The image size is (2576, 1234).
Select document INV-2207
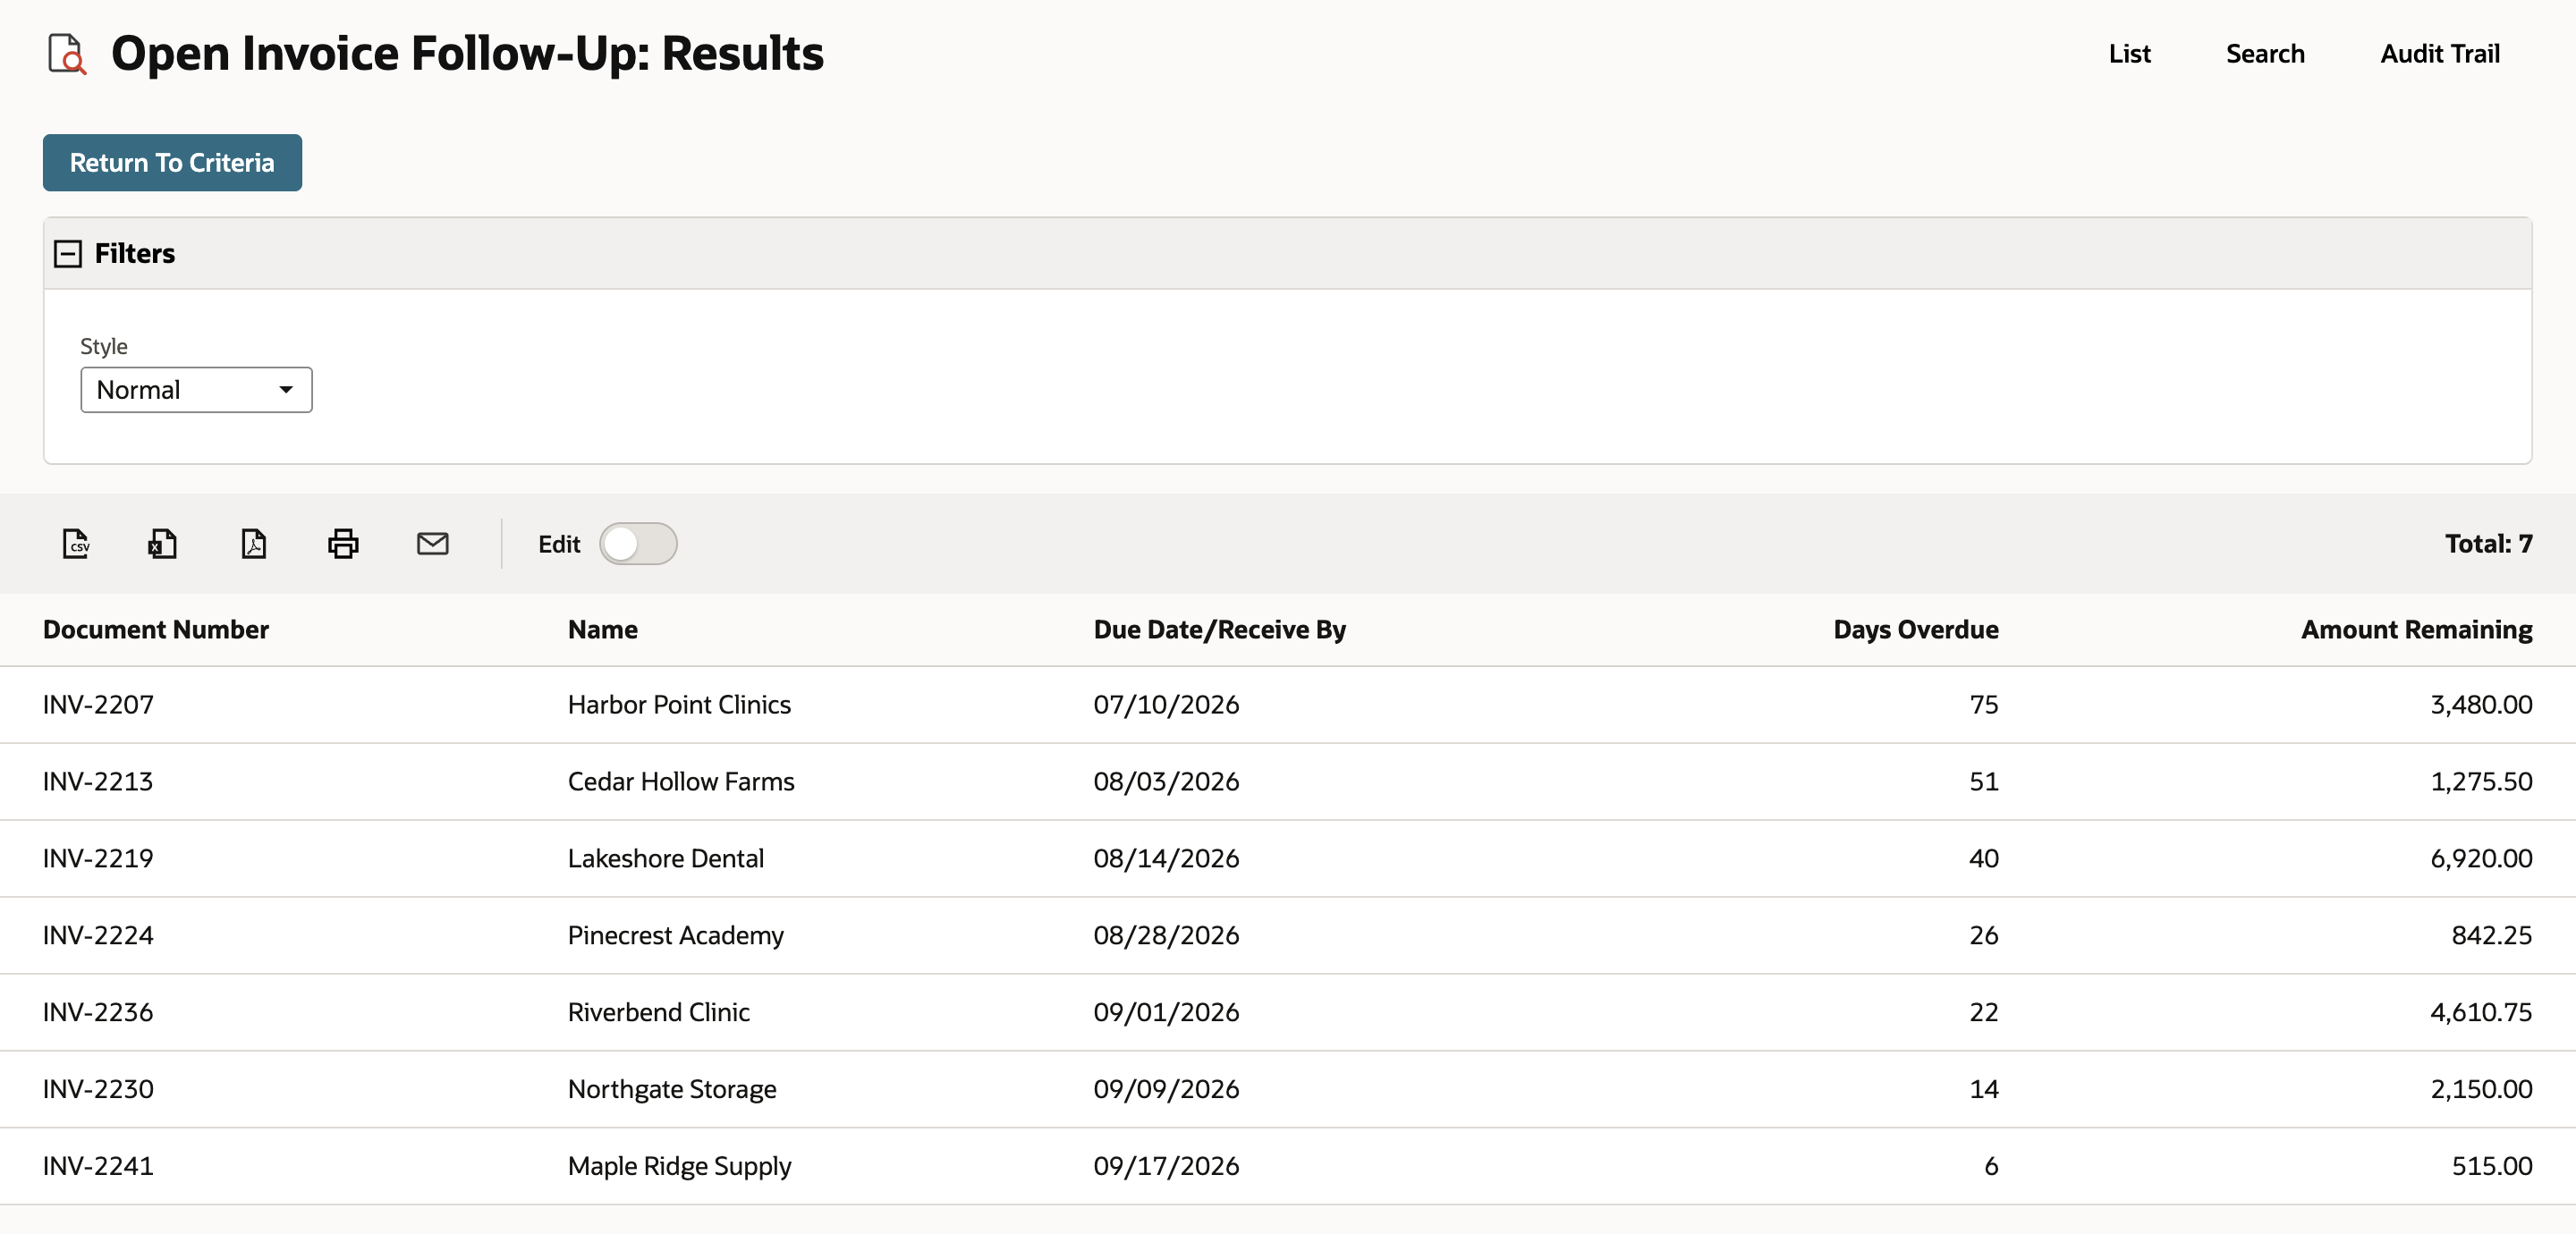[98, 704]
